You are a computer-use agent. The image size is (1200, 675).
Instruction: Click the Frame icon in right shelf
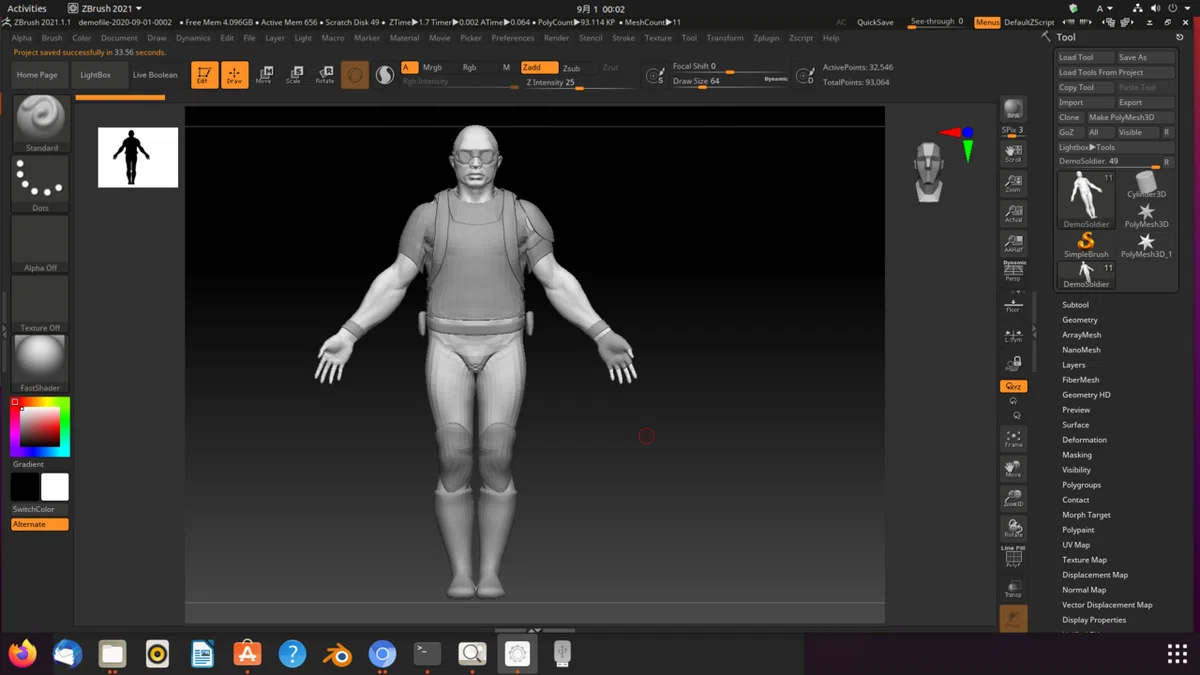tap(1013, 439)
